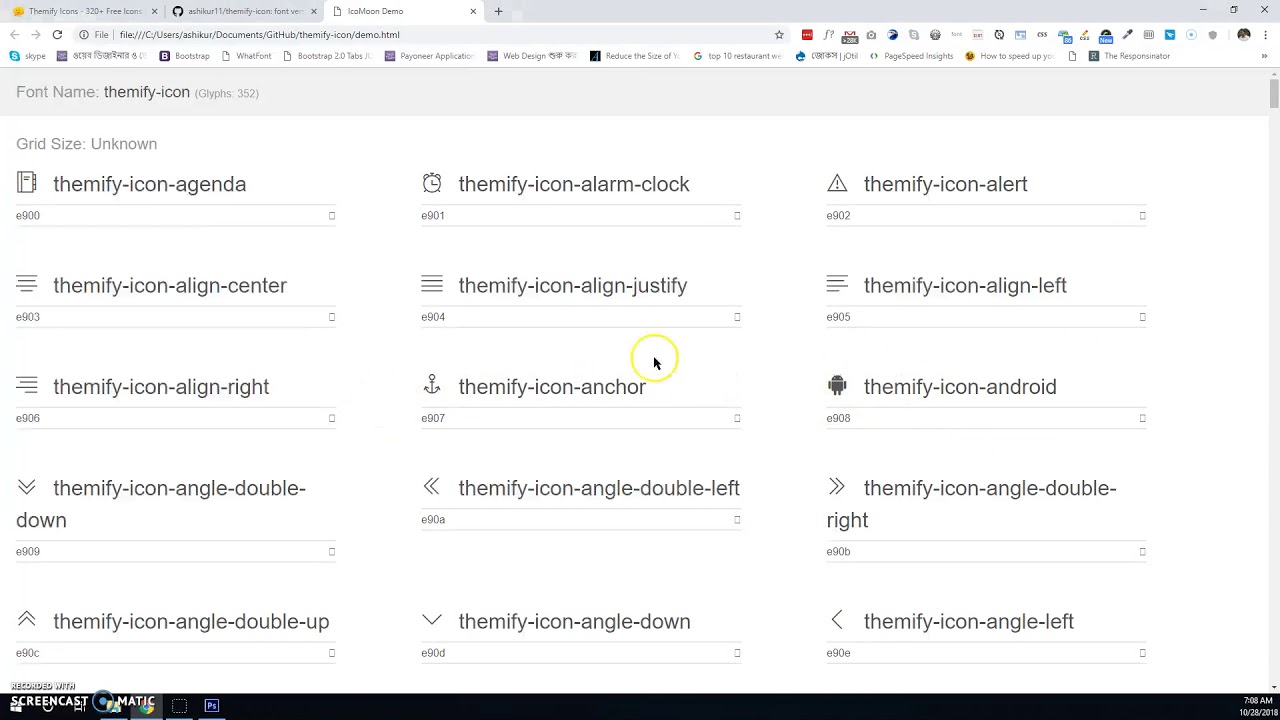
Task: Show hidden bookmarks with overflow chevron
Action: (x=1264, y=56)
